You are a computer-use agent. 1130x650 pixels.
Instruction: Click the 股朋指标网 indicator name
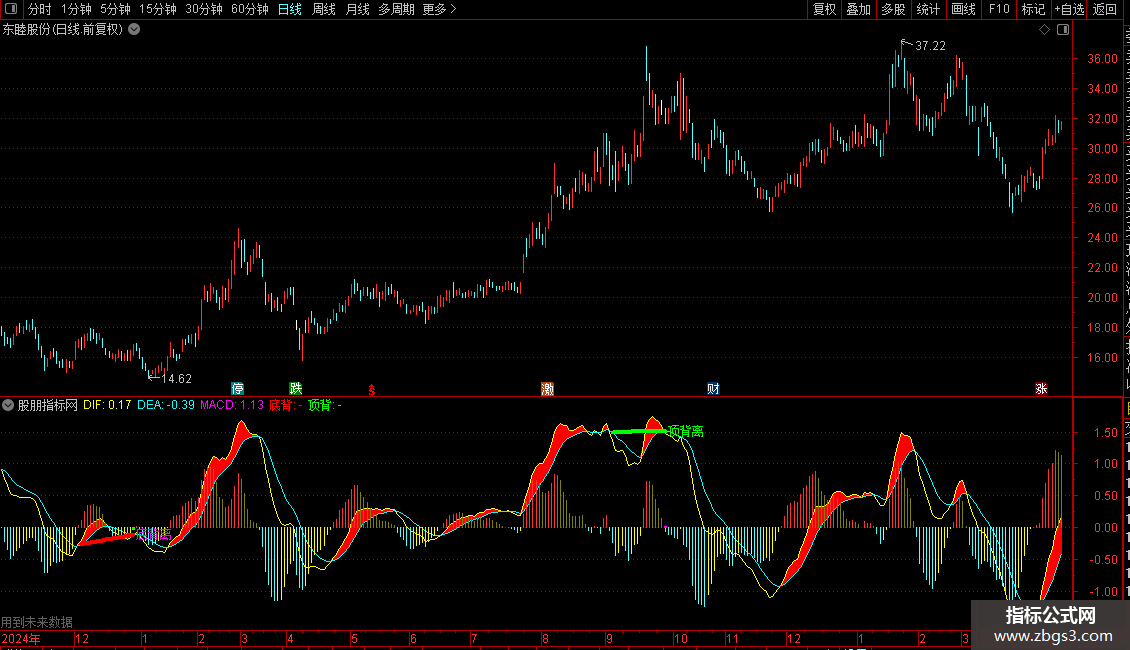pyautogui.click(x=48, y=405)
